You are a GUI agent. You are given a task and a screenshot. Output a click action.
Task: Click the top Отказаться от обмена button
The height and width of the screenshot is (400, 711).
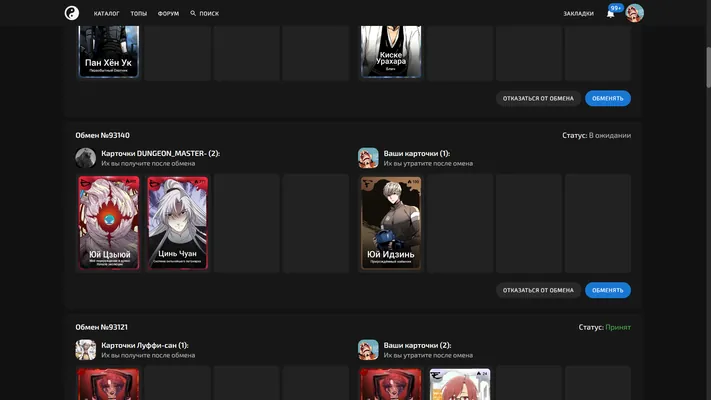click(x=538, y=98)
